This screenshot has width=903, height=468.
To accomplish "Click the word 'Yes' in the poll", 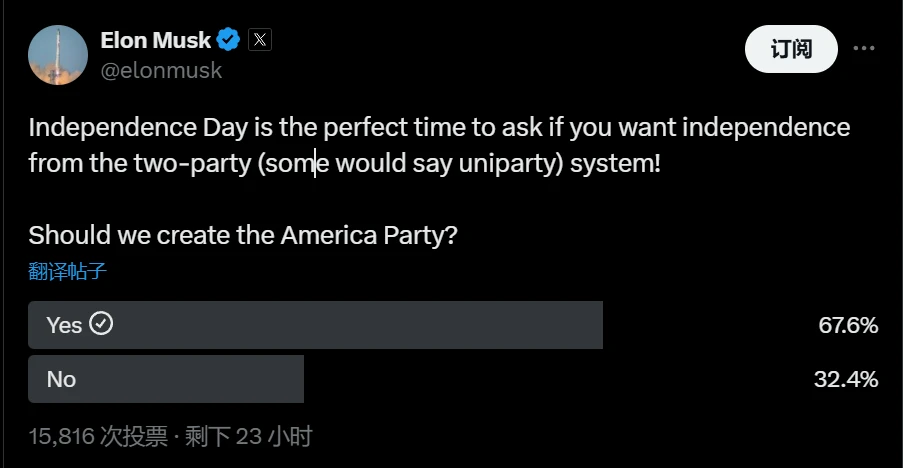I will pos(64,325).
